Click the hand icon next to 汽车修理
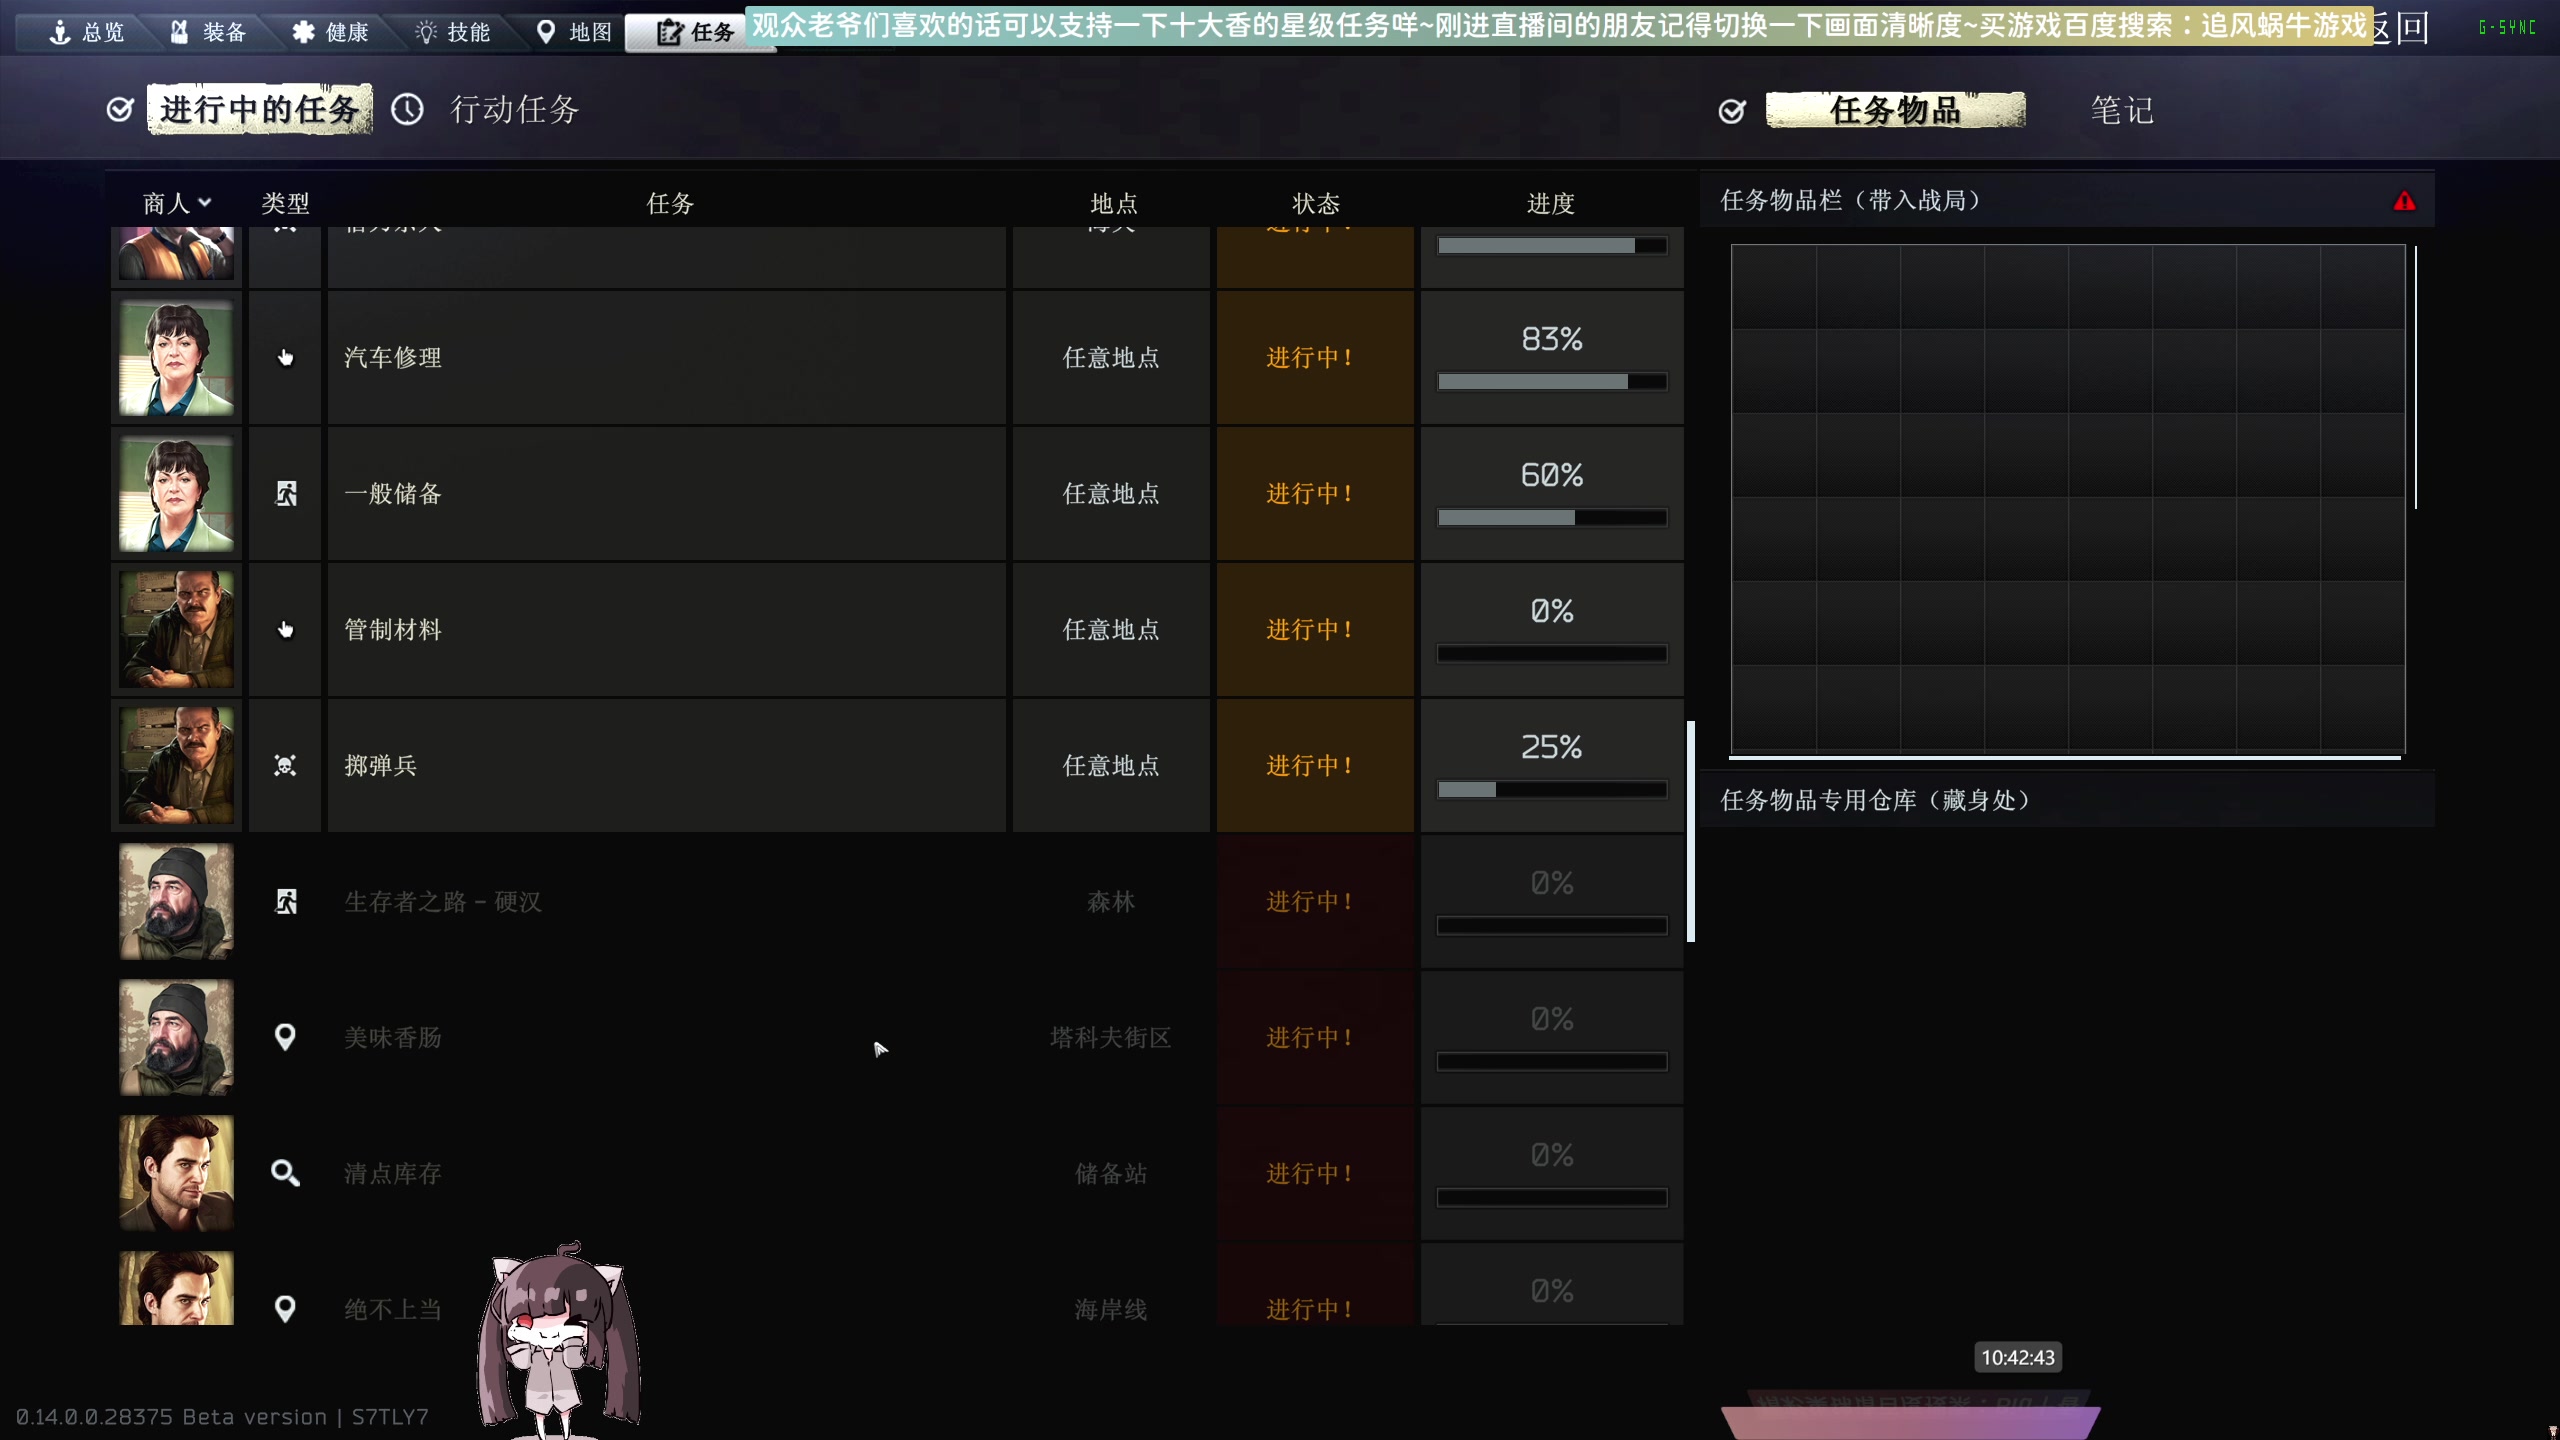The height and width of the screenshot is (1440, 2560). tap(285, 357)
